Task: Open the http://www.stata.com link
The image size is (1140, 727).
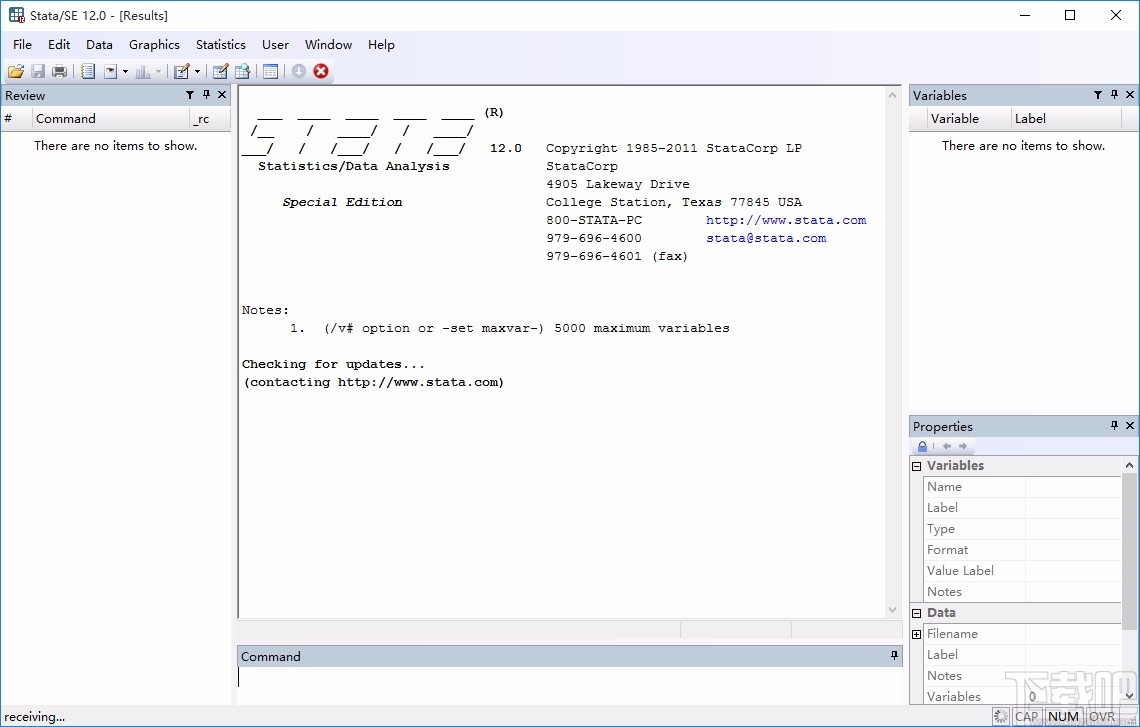Action: [786, 220]
